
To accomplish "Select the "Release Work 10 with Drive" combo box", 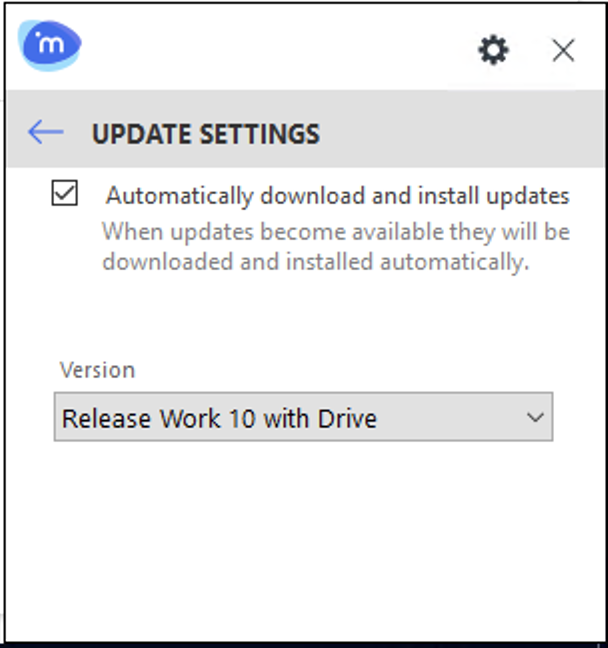I will point(220,418).
